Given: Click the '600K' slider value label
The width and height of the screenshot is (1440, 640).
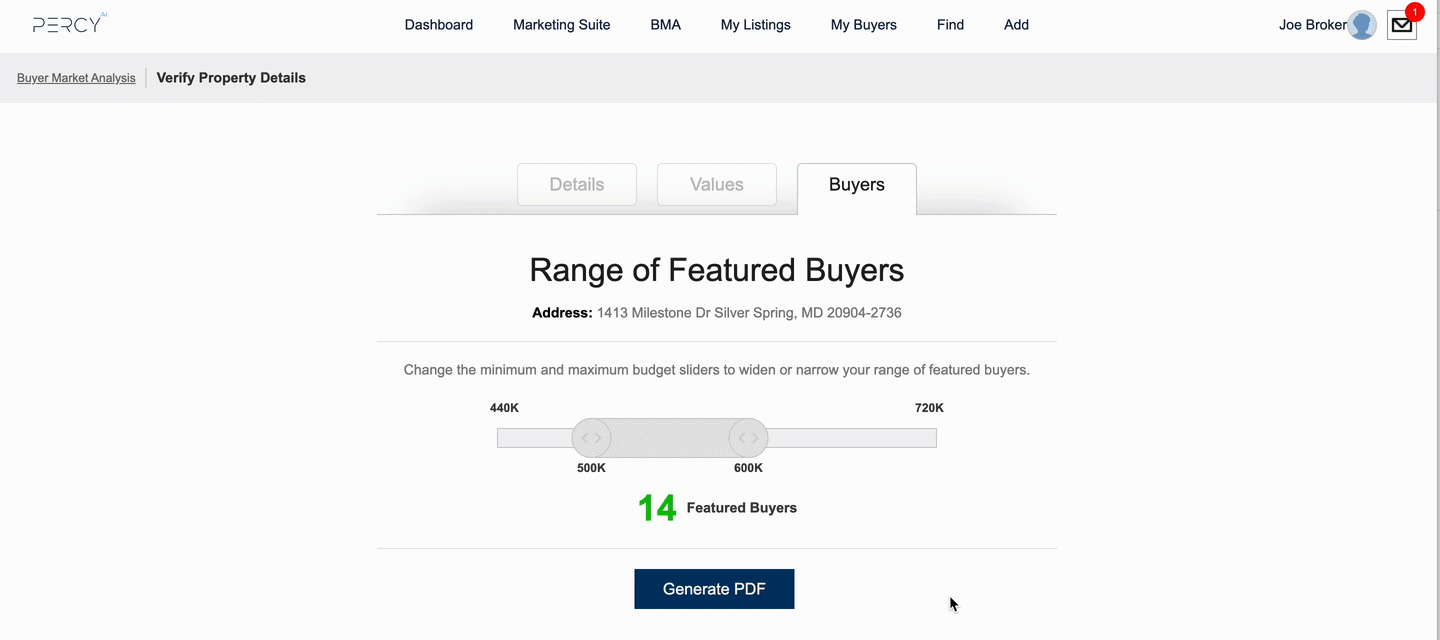Looking at the screenshot, I should pyautogui.click(x=748, y=468).
